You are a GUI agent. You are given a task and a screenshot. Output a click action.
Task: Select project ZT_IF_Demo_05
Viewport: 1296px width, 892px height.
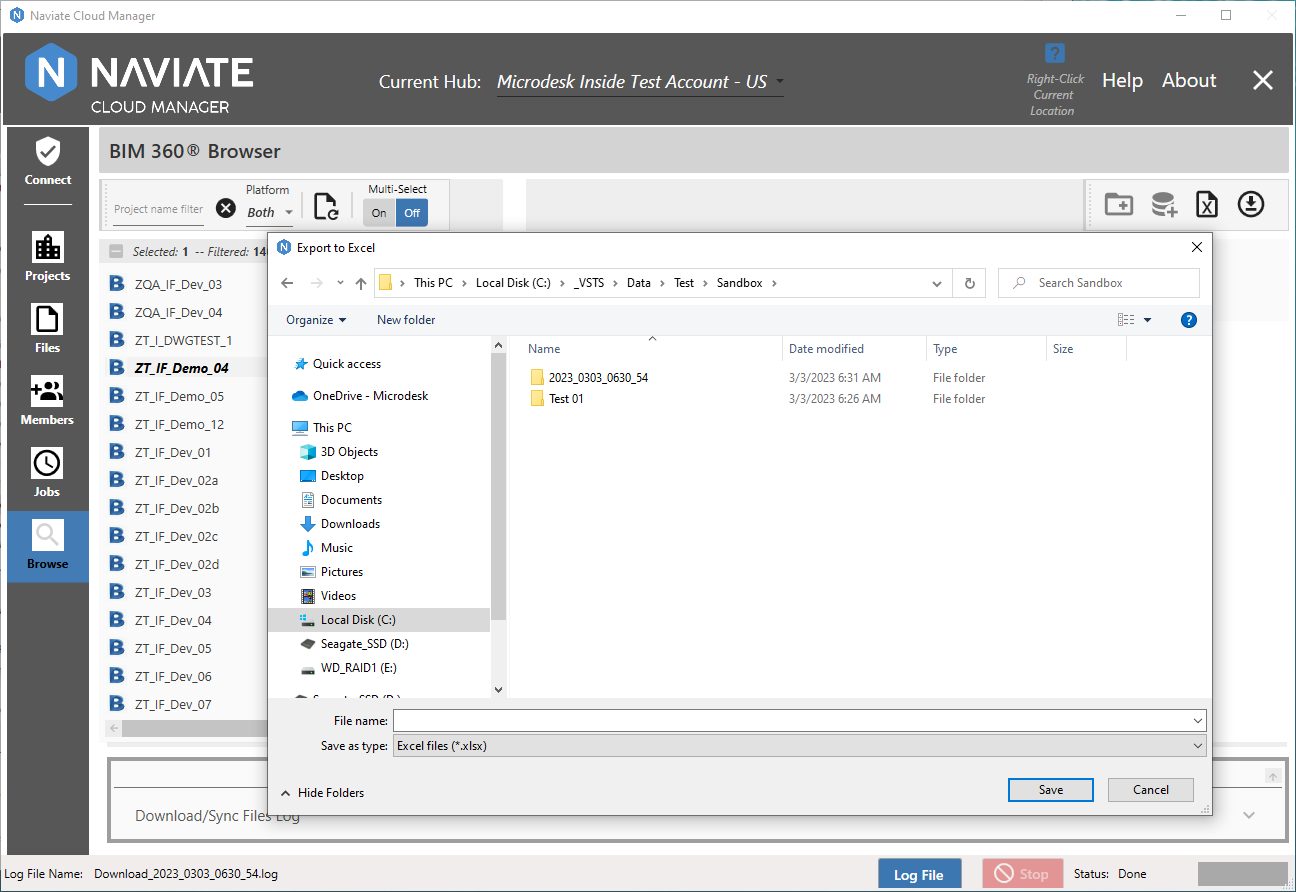180,396
